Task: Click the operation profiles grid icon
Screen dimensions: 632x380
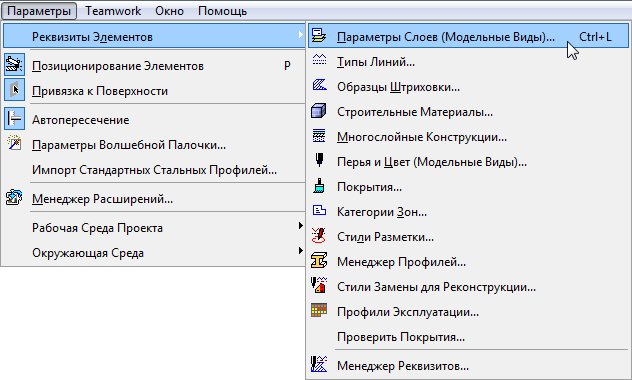Action: 319,310
